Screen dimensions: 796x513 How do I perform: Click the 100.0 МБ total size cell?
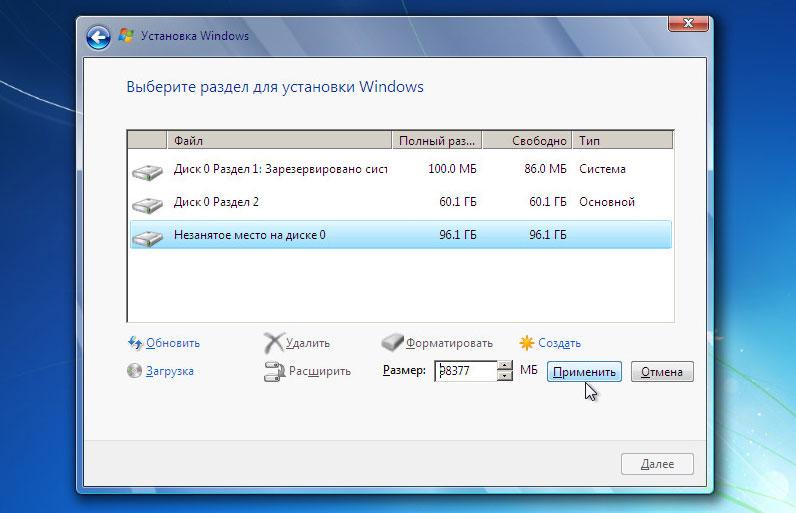click(452, 169)
